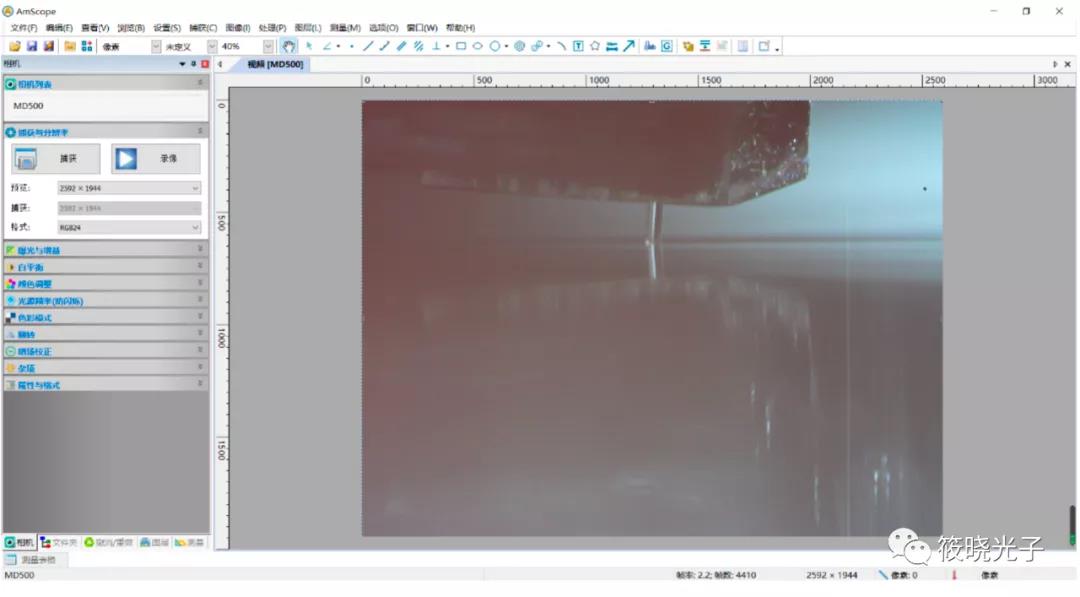
Task: Select the hand pan tool
Action: pyautogui.click(x=288, y=46)
